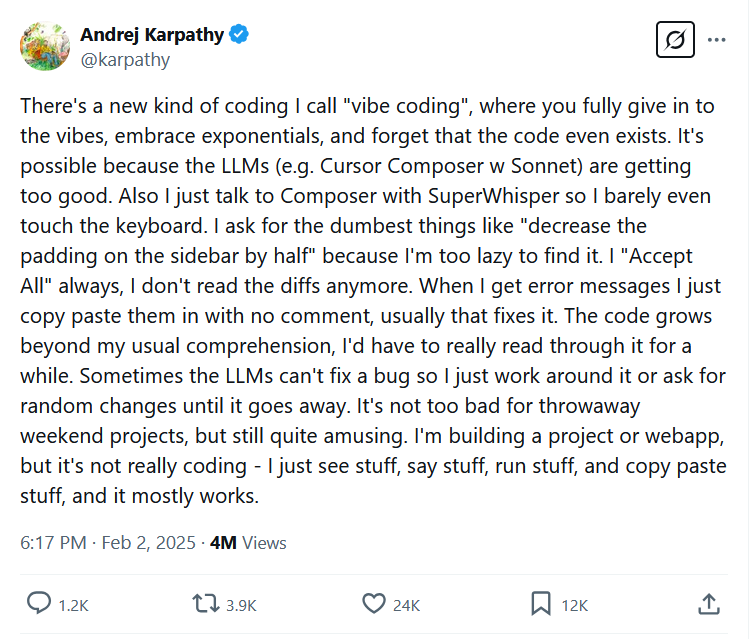Click the 12K bookmarks count
Image resolution: width=750 pixels, height=639 pixels.
575,605
